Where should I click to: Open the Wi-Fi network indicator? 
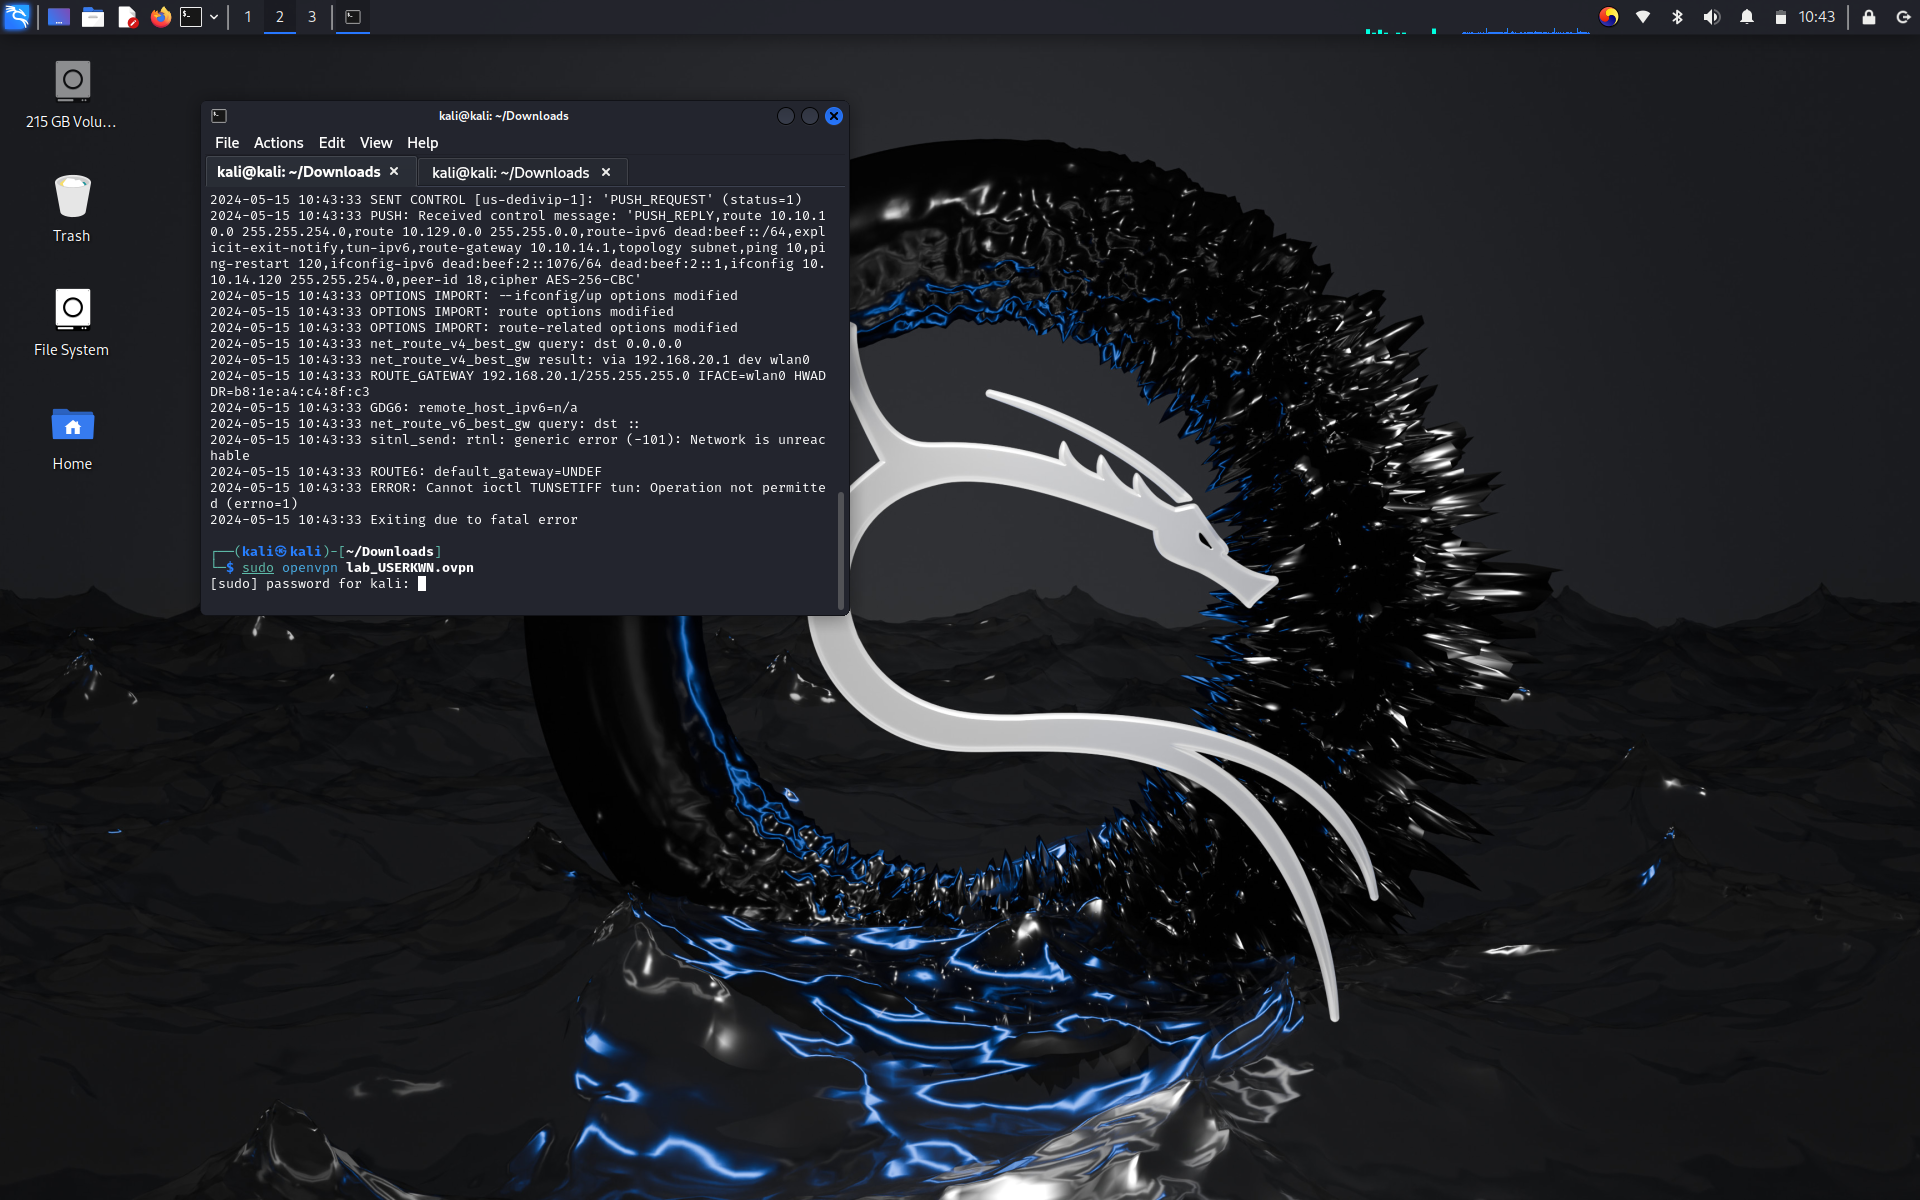point(1643,17)
